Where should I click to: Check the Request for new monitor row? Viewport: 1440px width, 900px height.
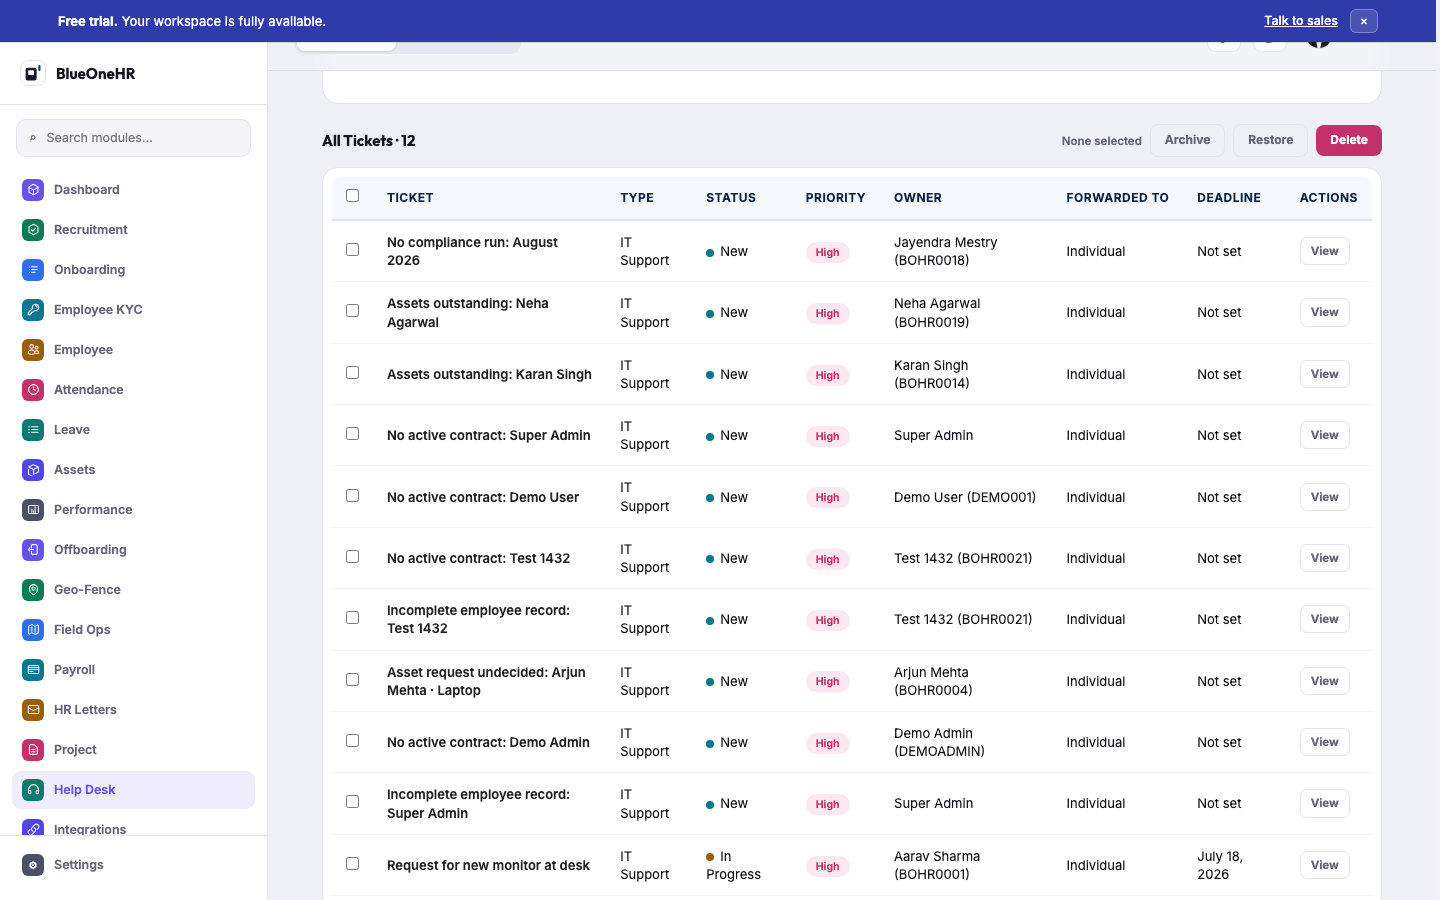(352, 864)
